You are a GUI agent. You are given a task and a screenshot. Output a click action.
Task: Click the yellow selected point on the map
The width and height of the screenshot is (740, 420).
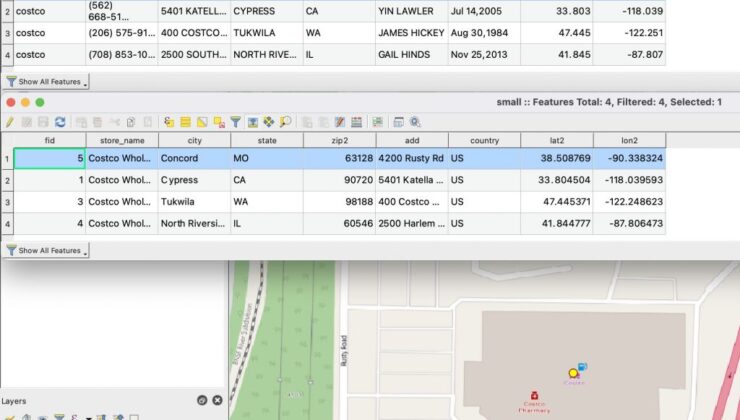(573, 373)
